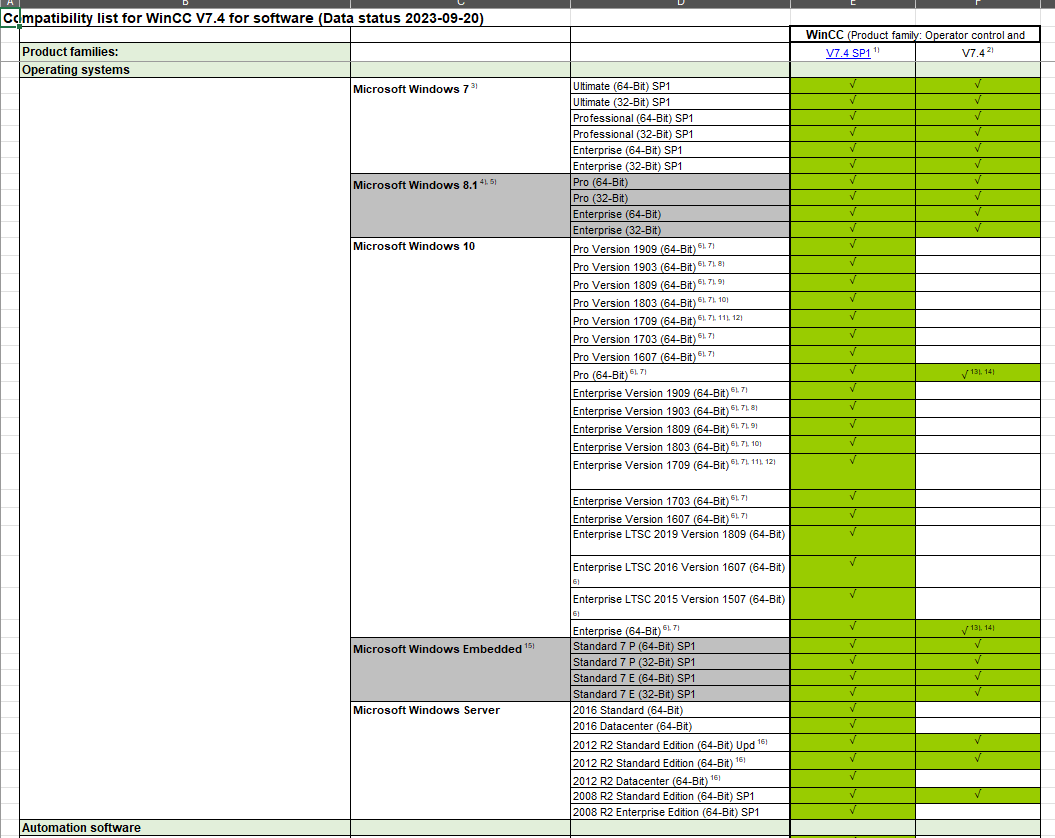Select 'Enterprise Version 1709 (64-Bit)' cell

(680, 472)
